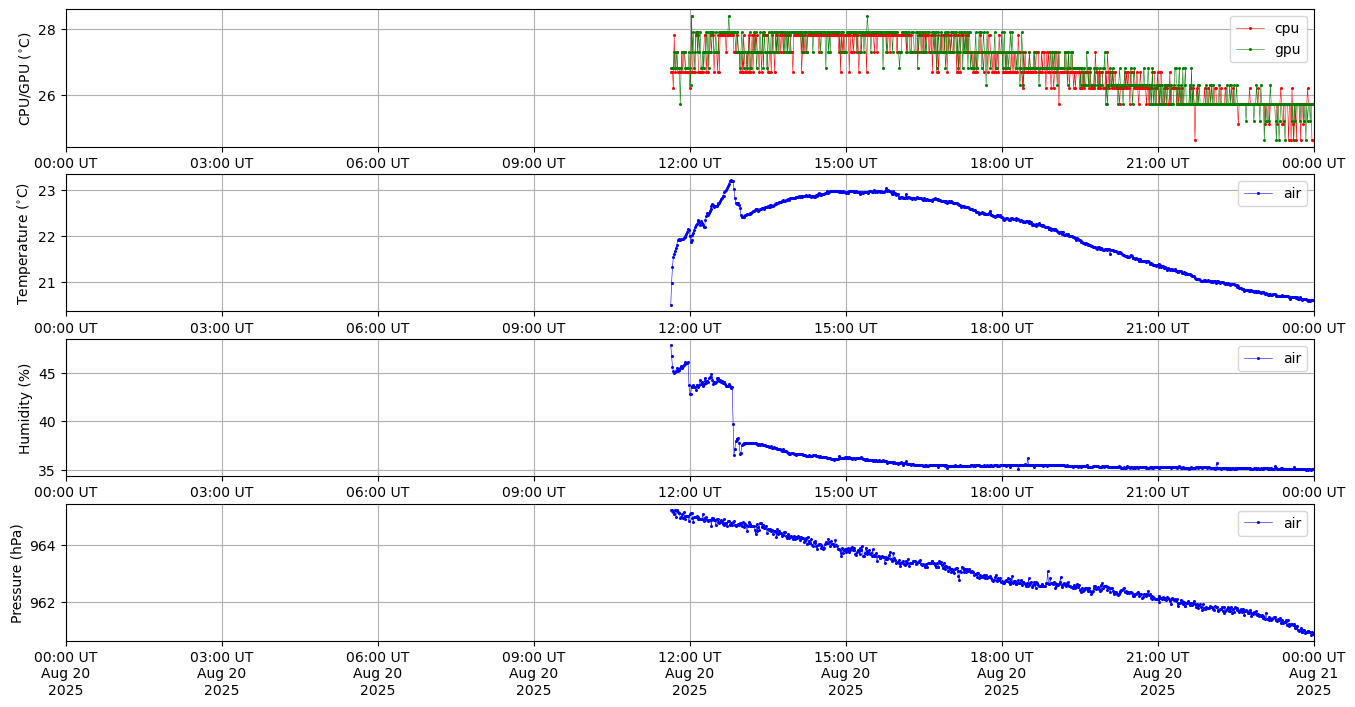Viewport: 1355px width, 707px height.
Task: Click the 40 tick on the Humidity axis
Action: point(49,422)
